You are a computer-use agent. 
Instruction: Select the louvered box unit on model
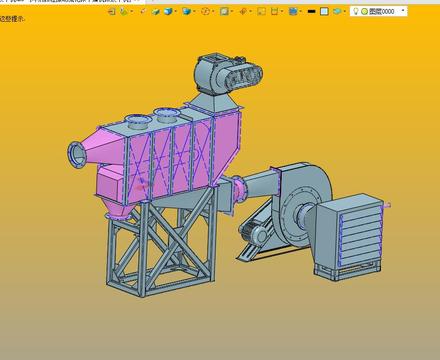click(x=348, y=237)
